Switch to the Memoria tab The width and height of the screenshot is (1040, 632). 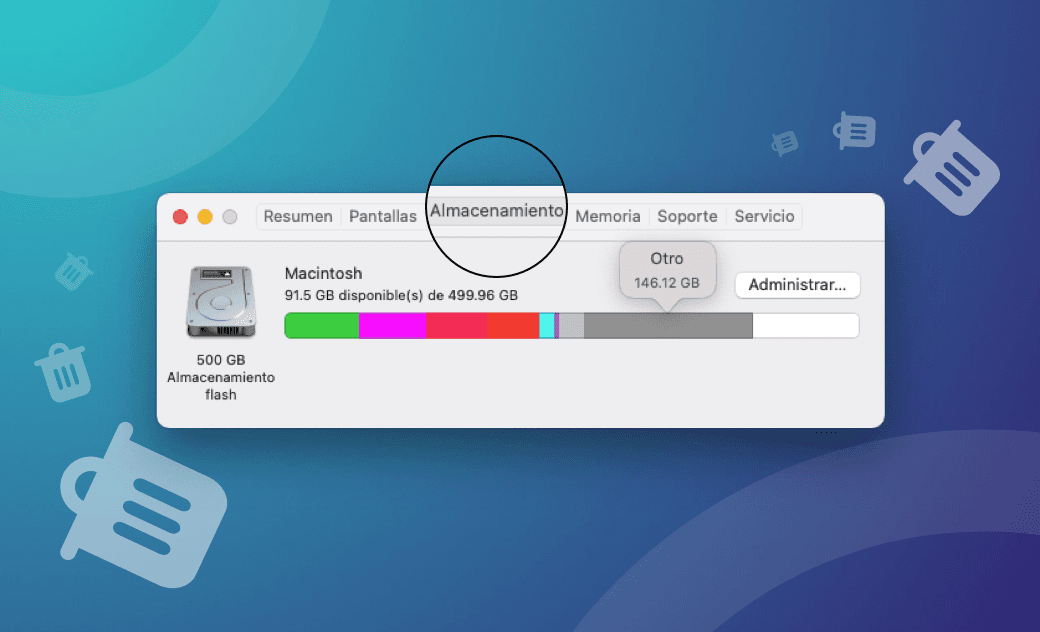click(608, 216)
